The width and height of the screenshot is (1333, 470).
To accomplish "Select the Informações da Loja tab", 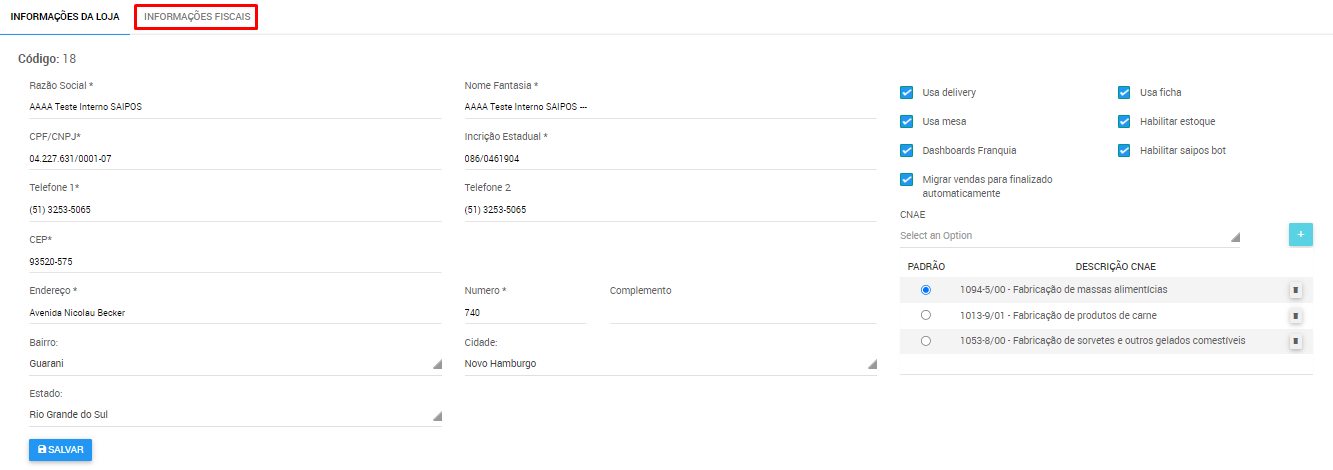I will click(65, 17).
